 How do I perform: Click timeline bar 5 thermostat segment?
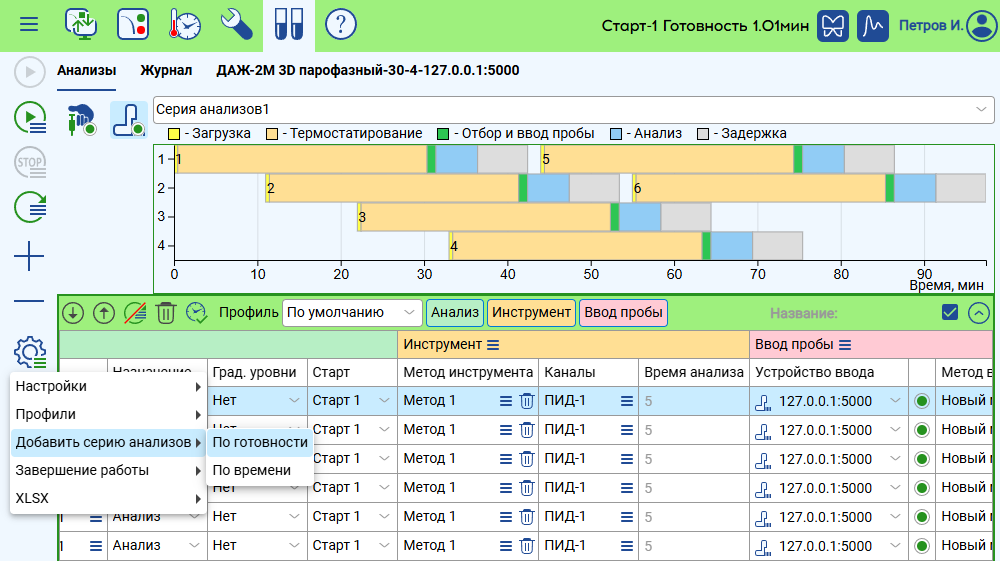[670, 159]
